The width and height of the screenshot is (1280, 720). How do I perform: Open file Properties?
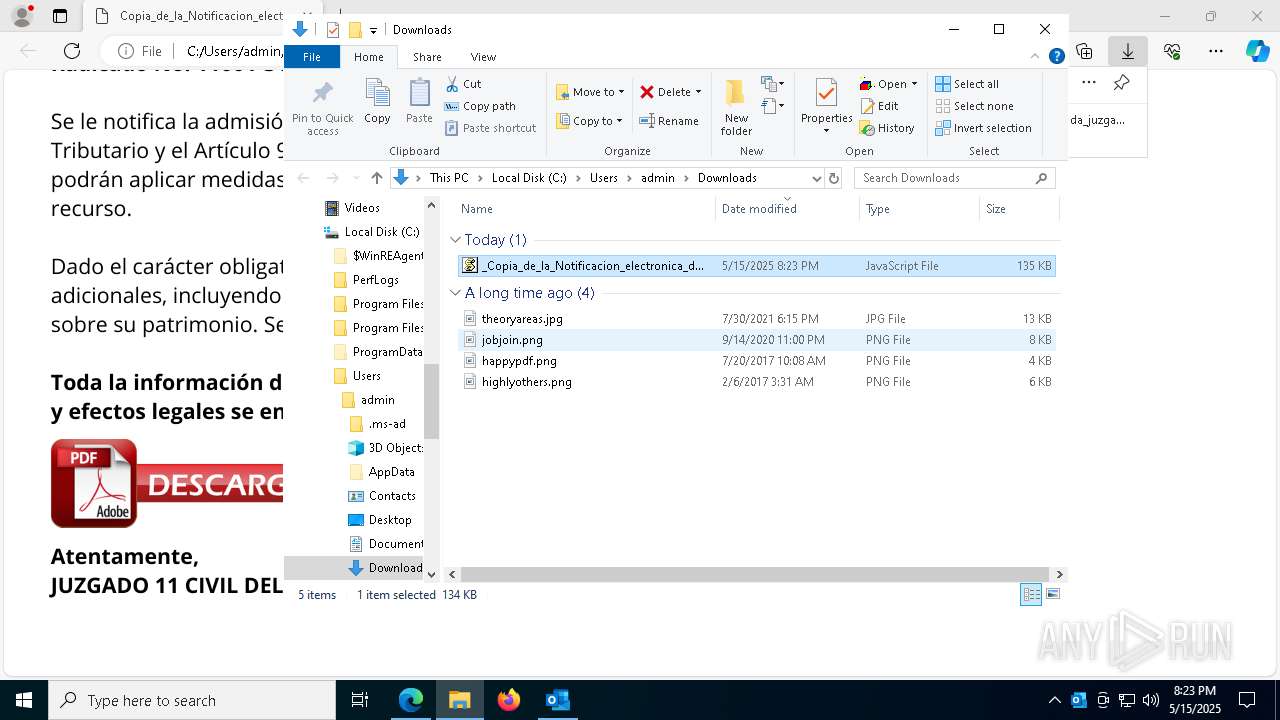coord(826,107)
